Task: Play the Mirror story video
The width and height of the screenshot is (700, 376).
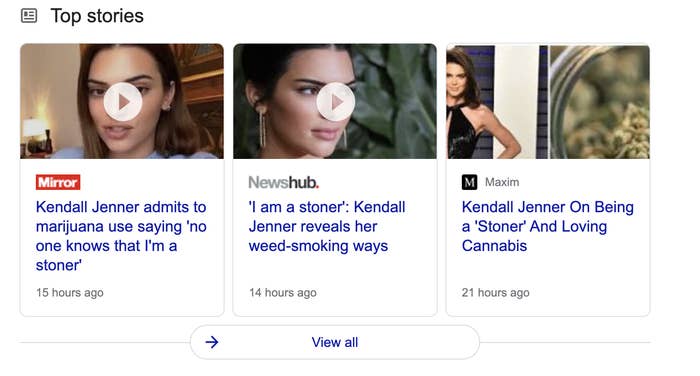Action: click(x=123, y=102)
